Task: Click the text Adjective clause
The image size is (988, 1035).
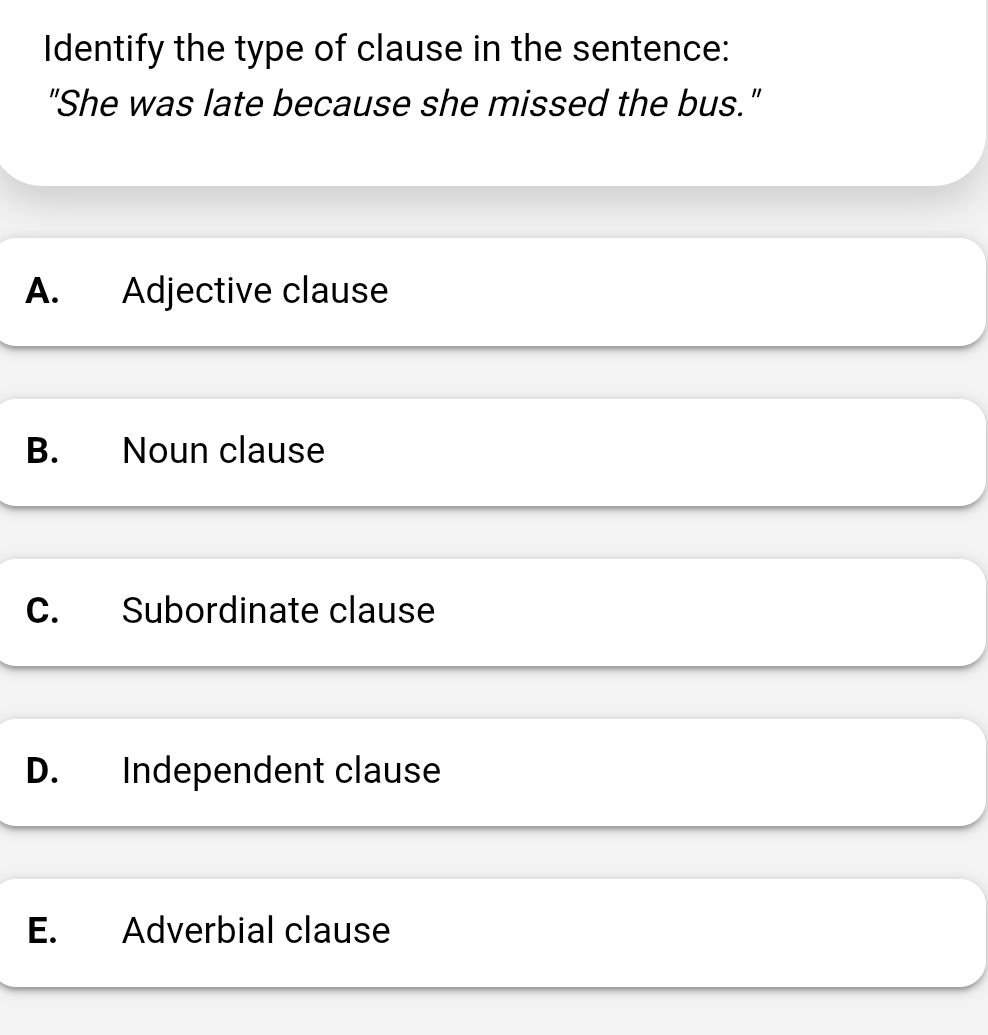Action: (255, 291)
